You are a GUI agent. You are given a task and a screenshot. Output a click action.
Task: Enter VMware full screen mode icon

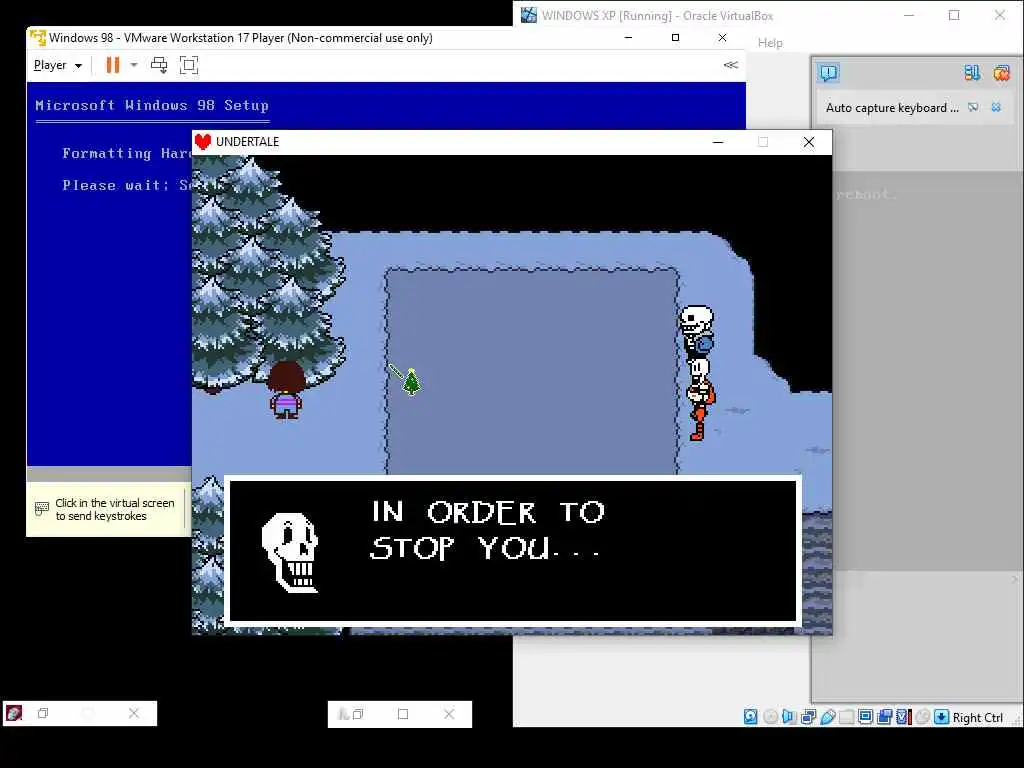[189, 65]
